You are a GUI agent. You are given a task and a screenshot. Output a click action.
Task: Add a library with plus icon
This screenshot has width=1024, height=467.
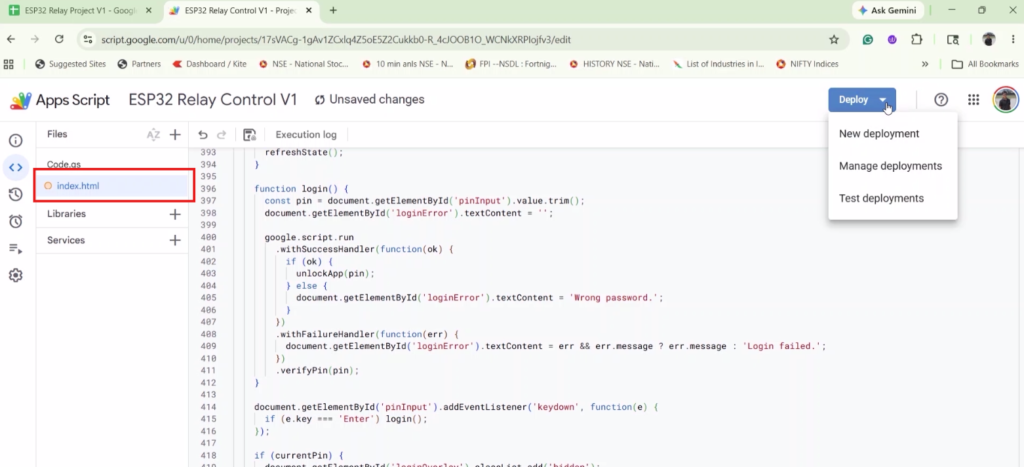[175, 214]
